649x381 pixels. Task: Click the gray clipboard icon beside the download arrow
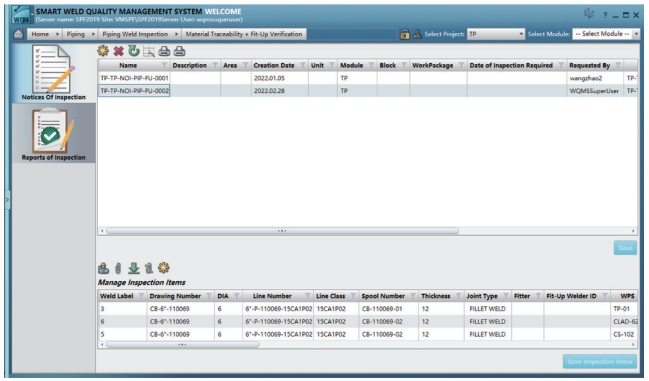click(149, 268)
